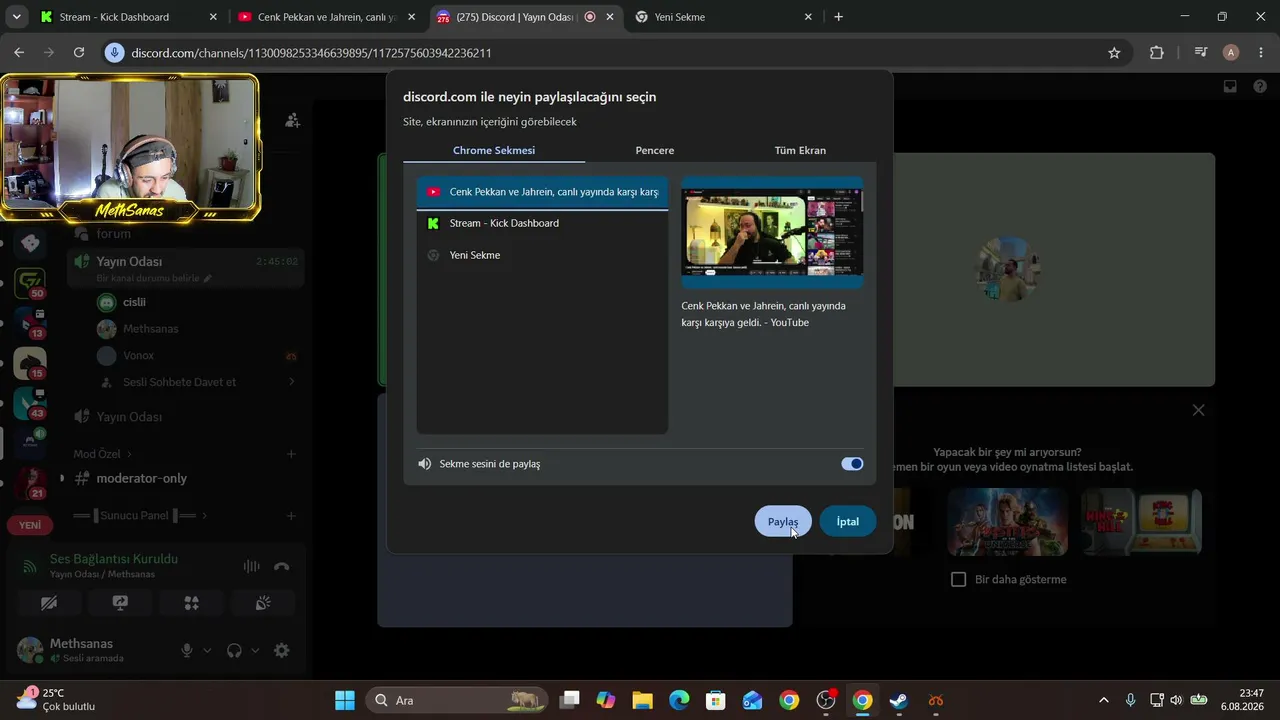Open the Discord help question mark
This screenshot has width=1280, height=720.
tap(1260, 87)
